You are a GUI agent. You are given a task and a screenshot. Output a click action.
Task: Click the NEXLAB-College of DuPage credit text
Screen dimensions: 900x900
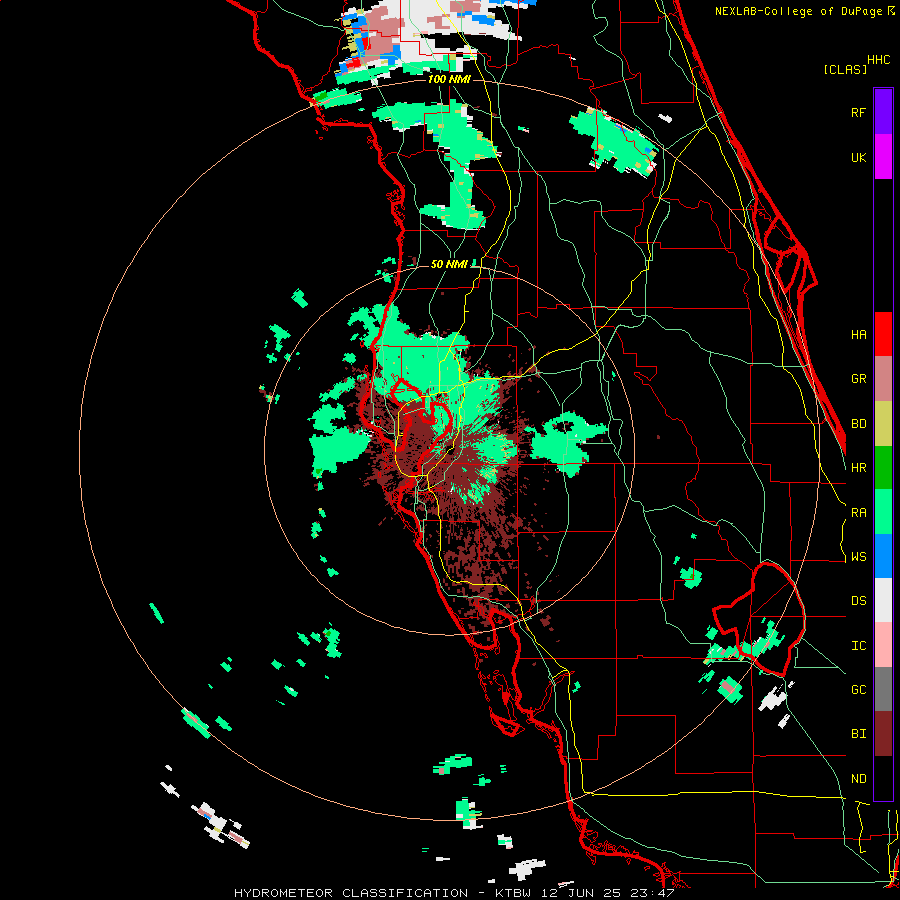click(x=799, y=11)
